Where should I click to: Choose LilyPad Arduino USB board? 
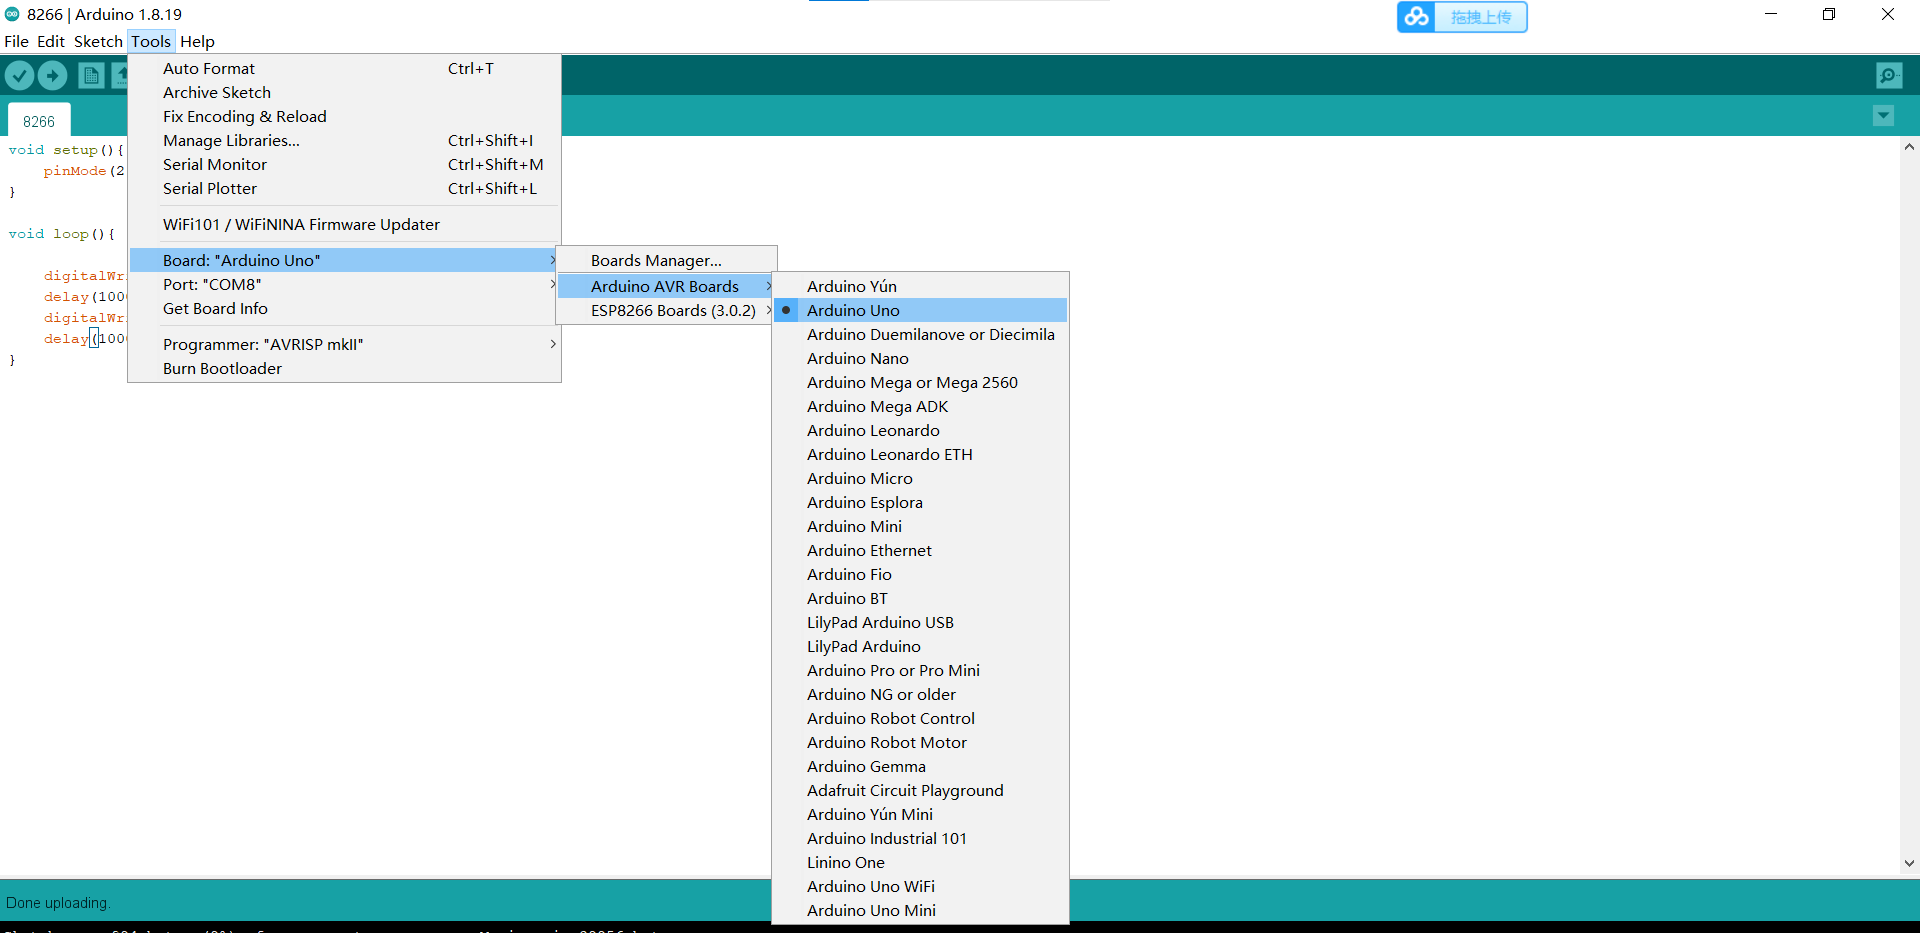coord(920,622)
